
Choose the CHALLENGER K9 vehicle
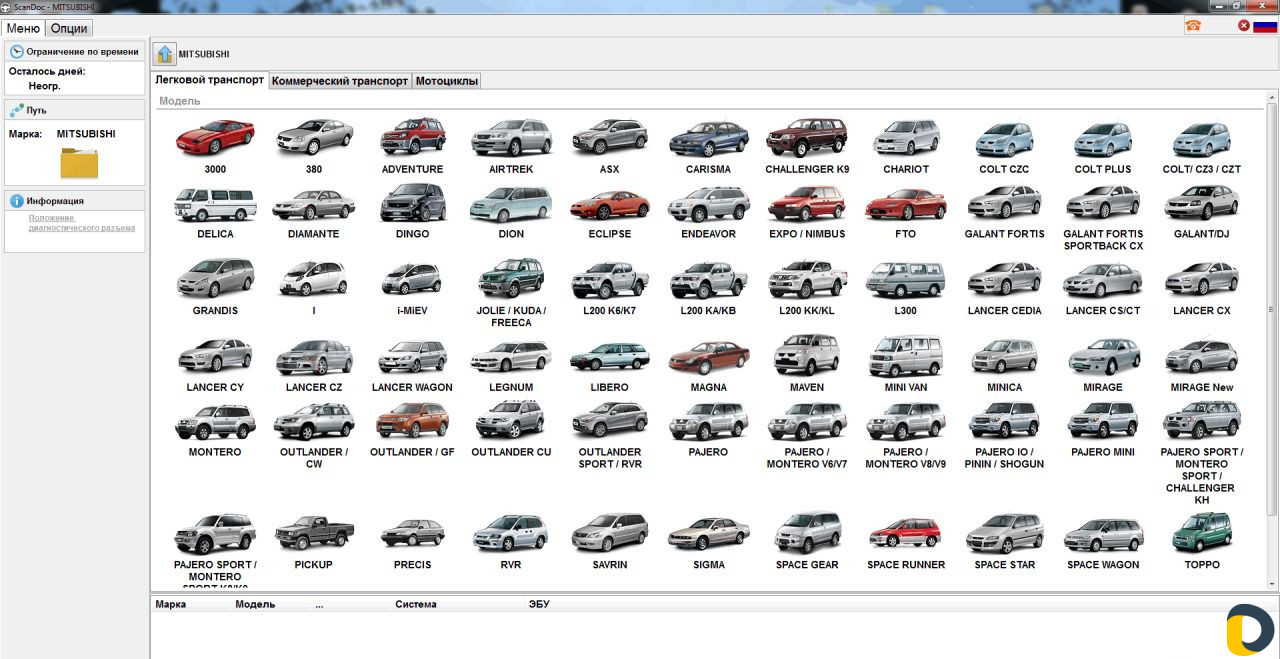point(807,138)
